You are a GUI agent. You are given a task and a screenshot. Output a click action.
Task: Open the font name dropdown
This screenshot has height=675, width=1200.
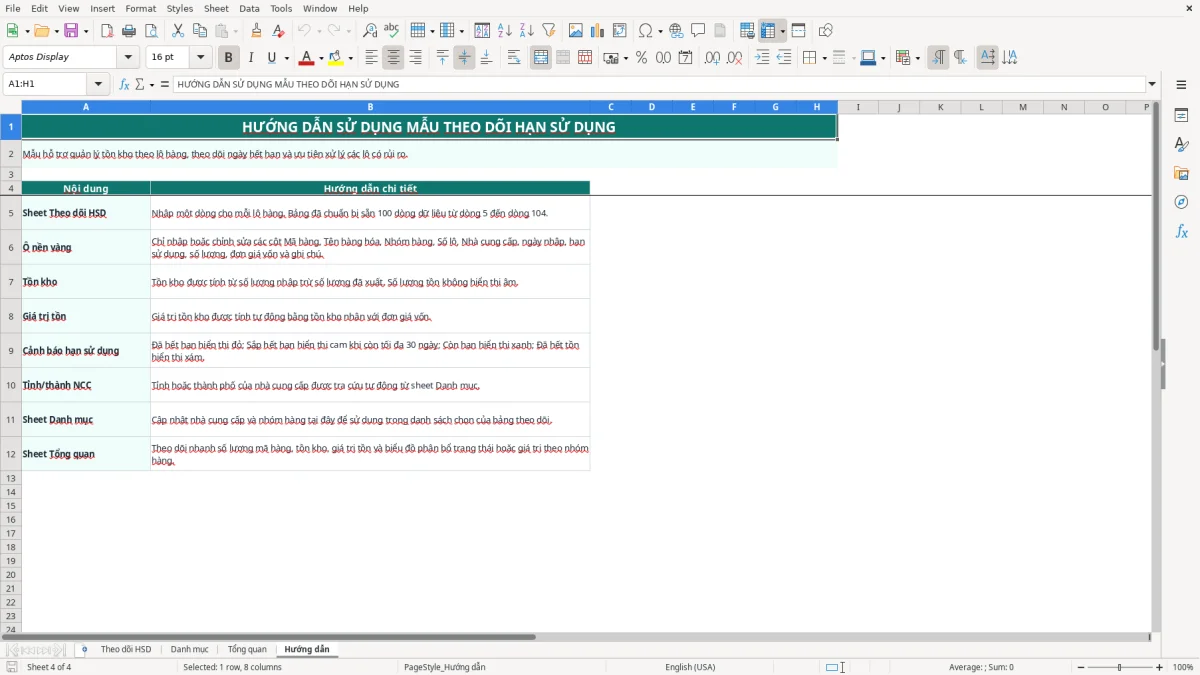pyautogui.click(x=128, y=58)
